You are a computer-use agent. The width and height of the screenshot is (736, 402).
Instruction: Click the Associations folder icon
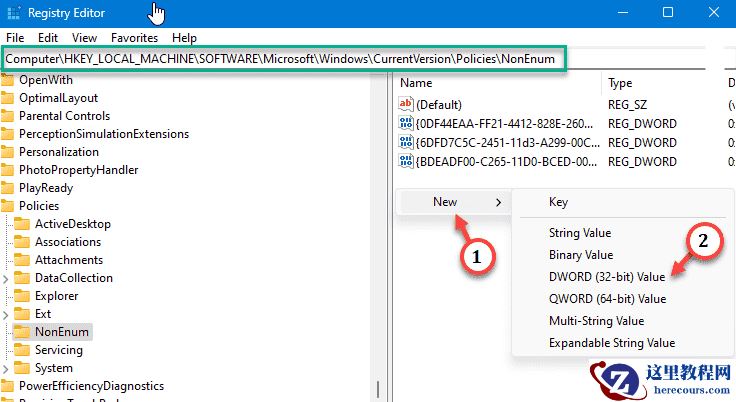pos(22,242)
